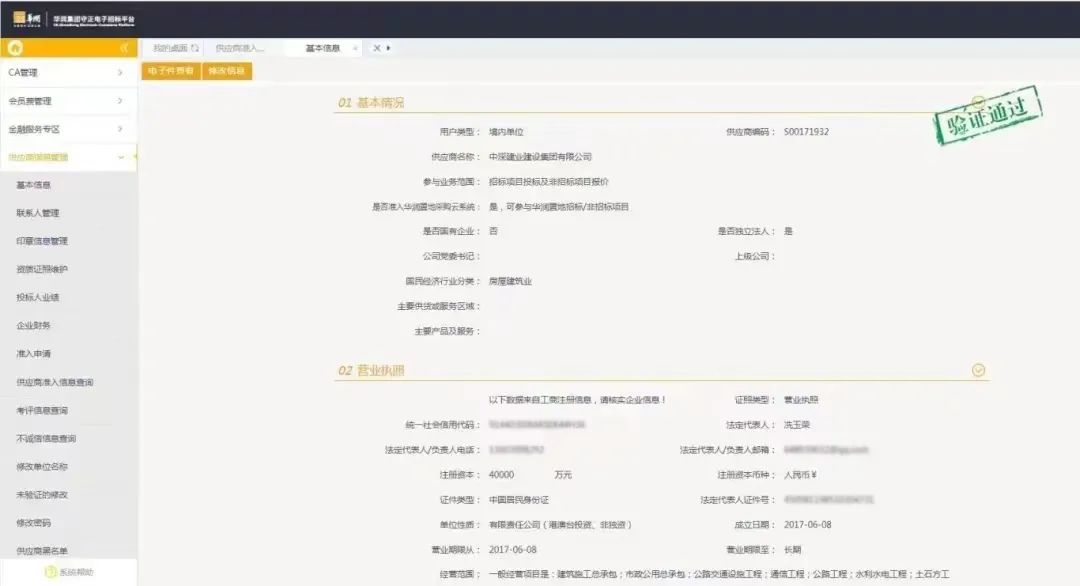Collapse the 供应商信息管理 menu
The height and width of the screenshot is (586, 1080).
tap(120, 157)
